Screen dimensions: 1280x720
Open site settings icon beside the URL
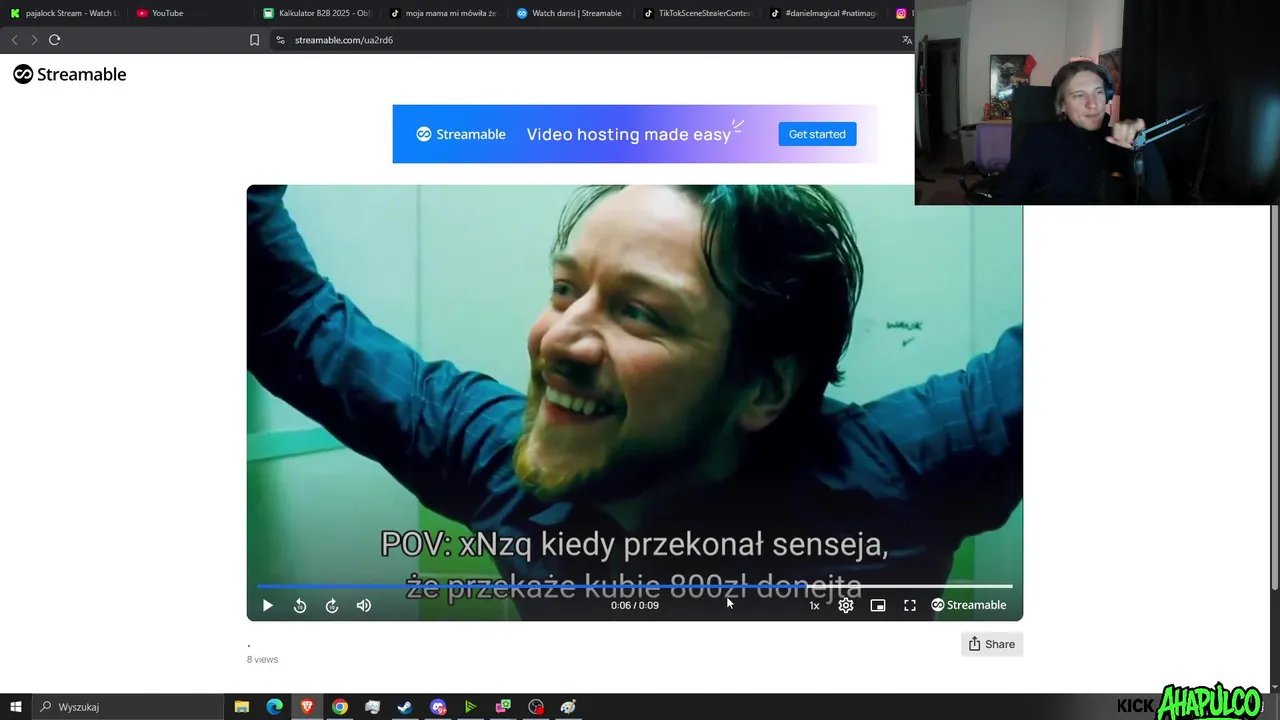pos(280,40)
